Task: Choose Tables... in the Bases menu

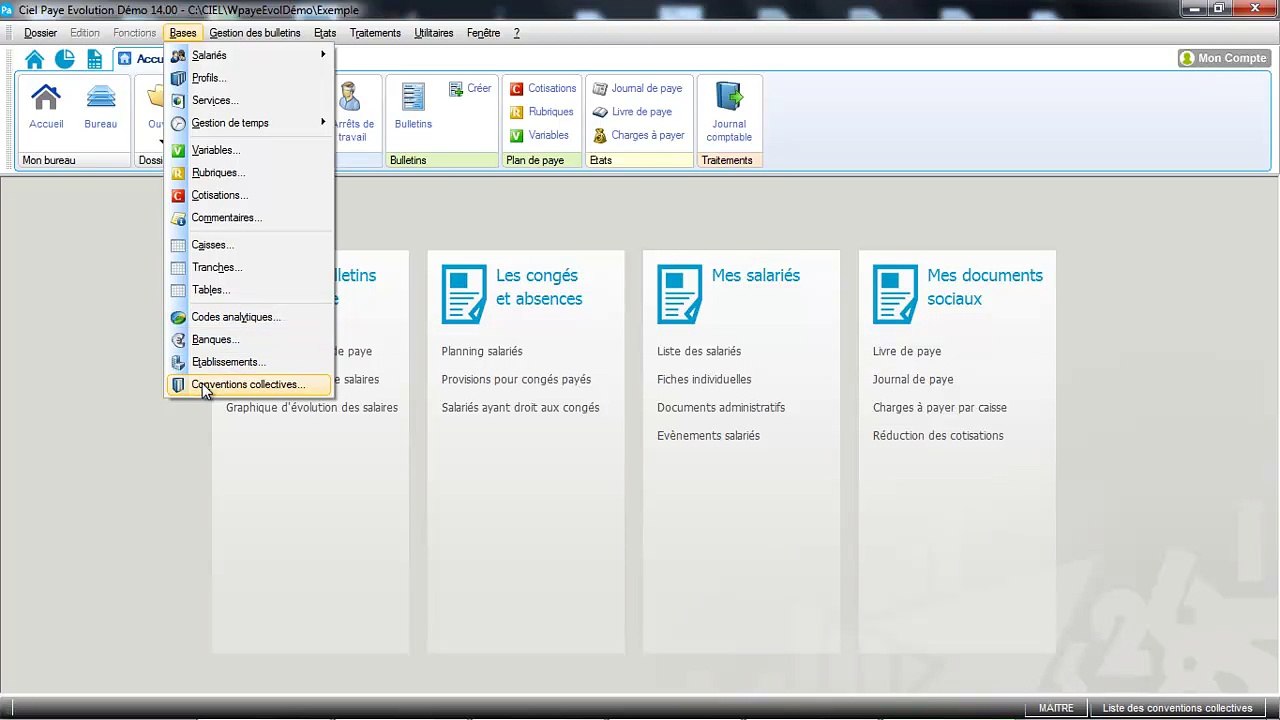Action: [249, 290]
